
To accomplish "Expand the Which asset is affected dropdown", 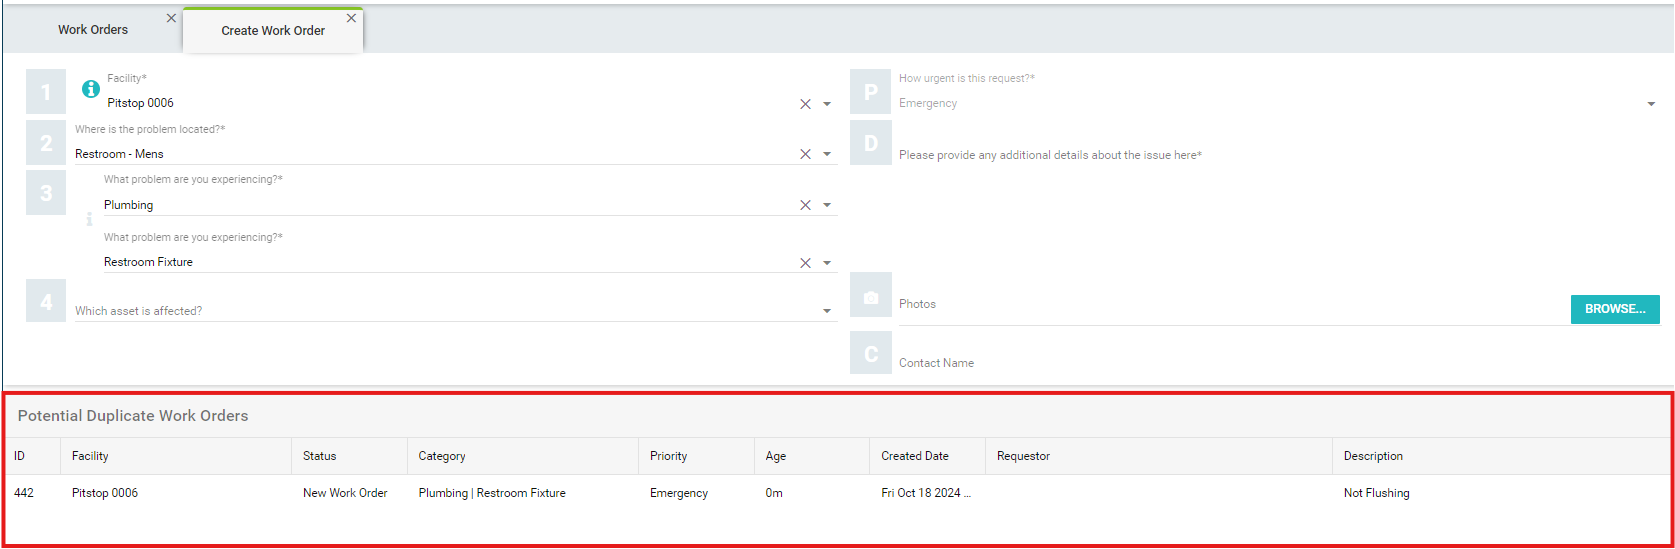I will click(x=827, y=311).
